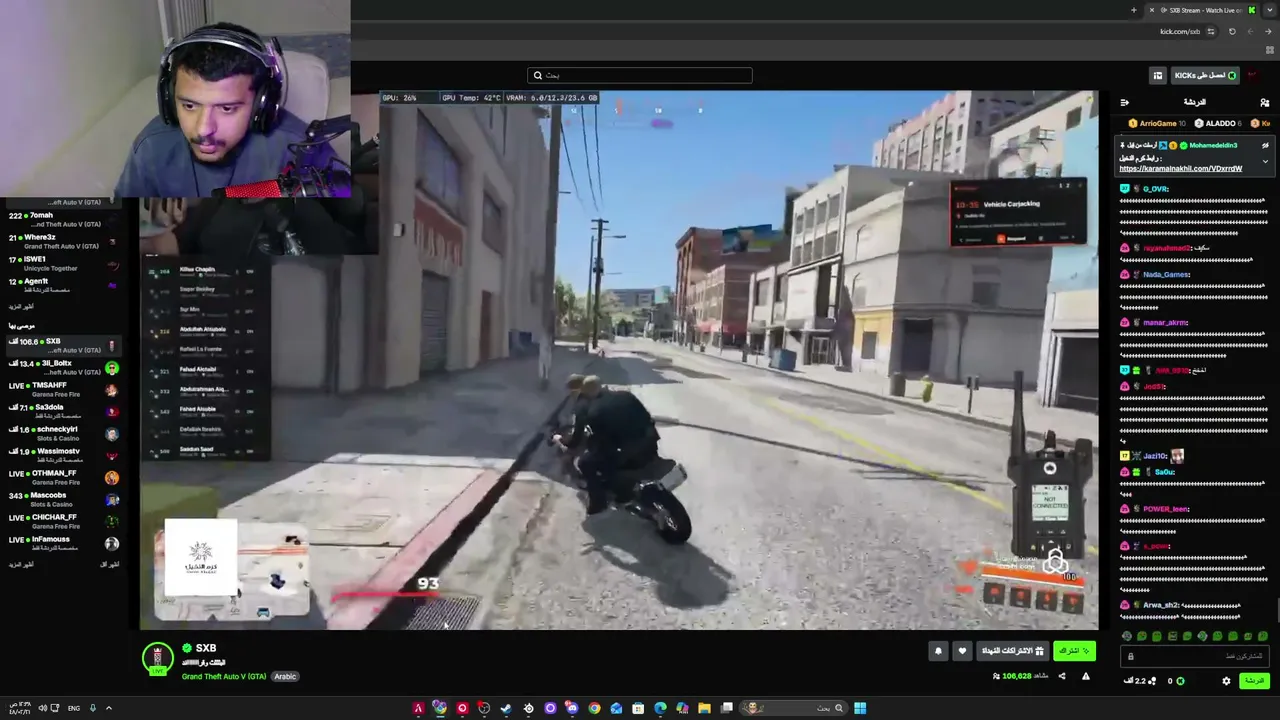Image resolution: width=1280 pixels, height=720 pixels.
Task: Go forward in browser history
Action: 1250,31
